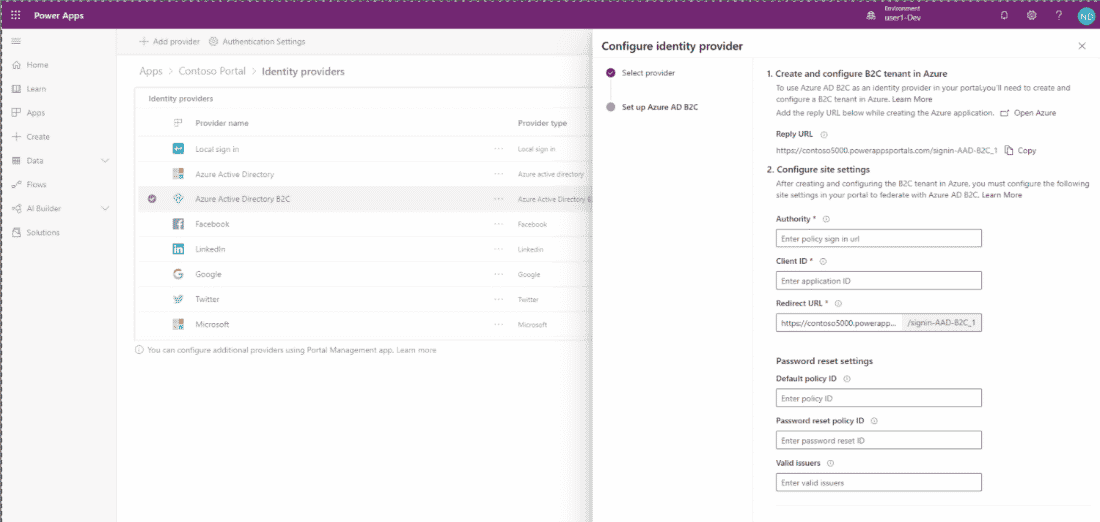The height and width of the screenshot is (522, 1100).
Task: Open more options for Local sign in
Action: 498,149
